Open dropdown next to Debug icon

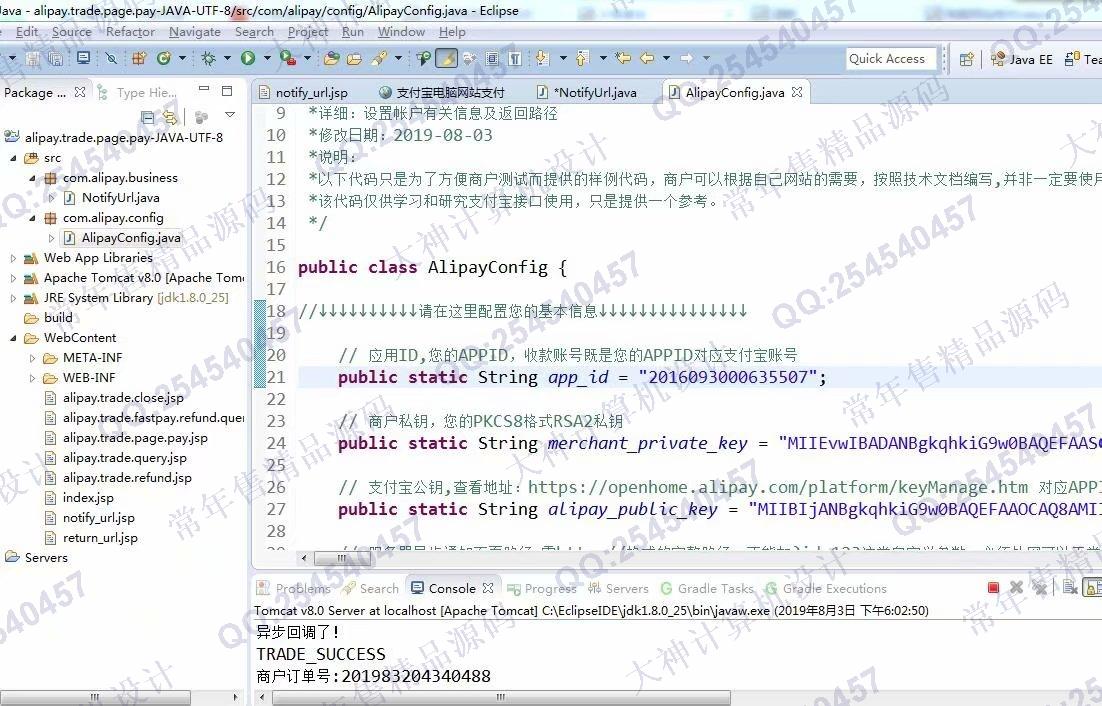pyautogui.click(x=227, y=58)
